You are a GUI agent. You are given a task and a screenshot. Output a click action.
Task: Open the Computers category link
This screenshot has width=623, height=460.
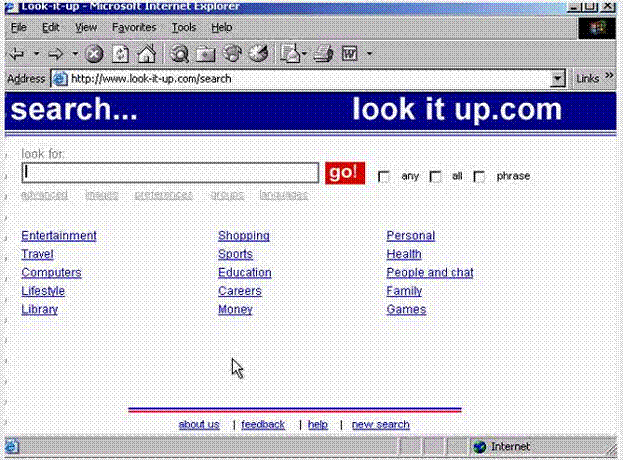pyautogui.click(x=51, y=273)
